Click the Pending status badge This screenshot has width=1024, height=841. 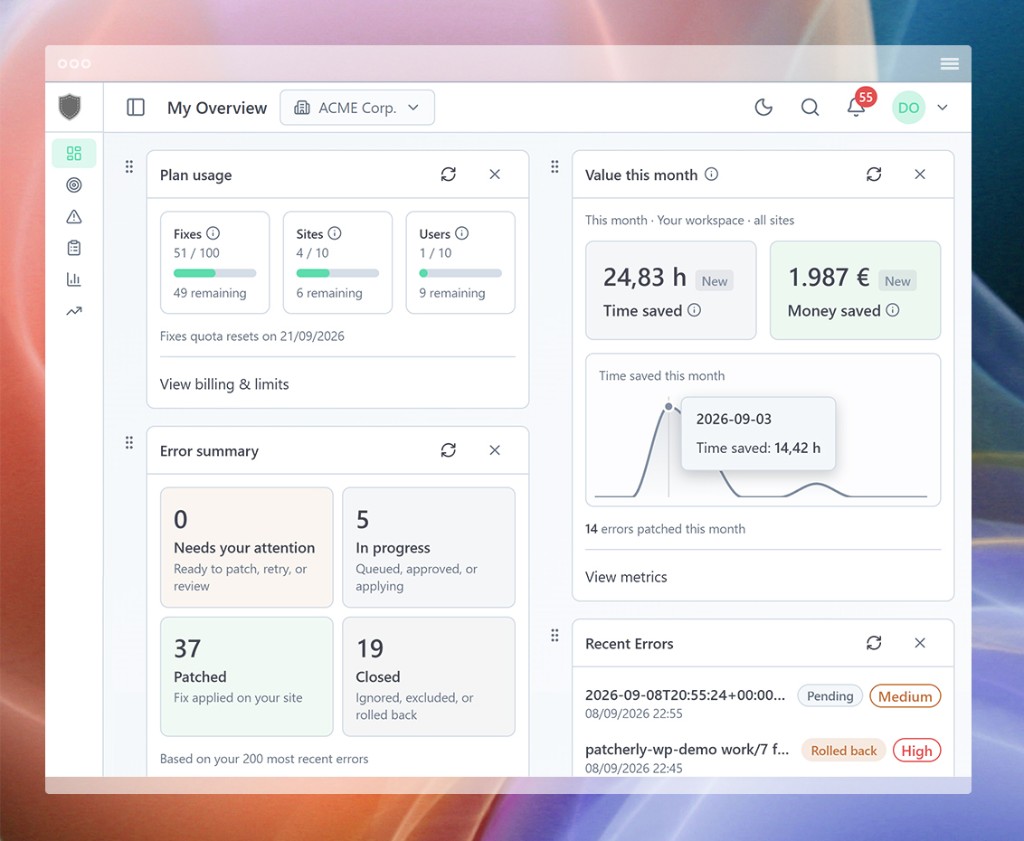830,696
